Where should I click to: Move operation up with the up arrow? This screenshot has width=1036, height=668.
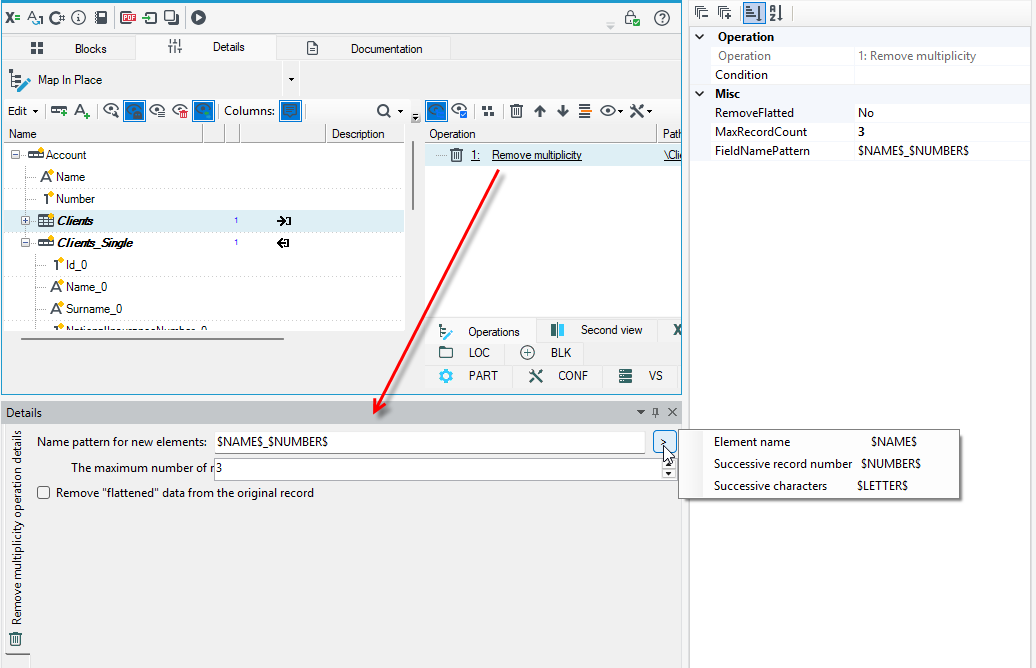pyautogui.click(x=540, y=111)
